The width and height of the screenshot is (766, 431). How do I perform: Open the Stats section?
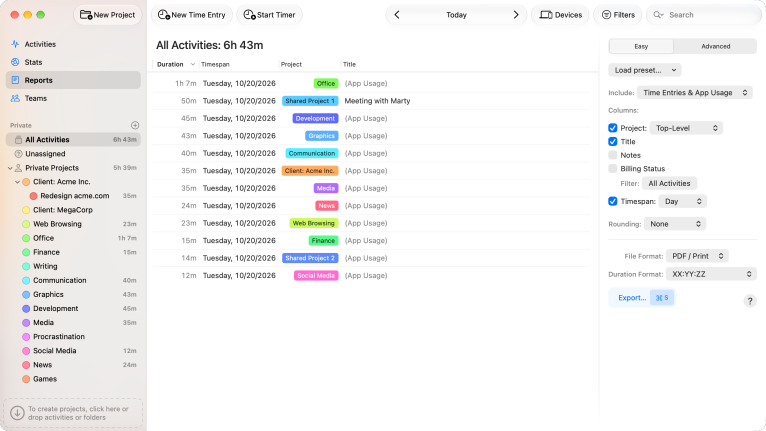pyautogui.click(x=73, y=62)
